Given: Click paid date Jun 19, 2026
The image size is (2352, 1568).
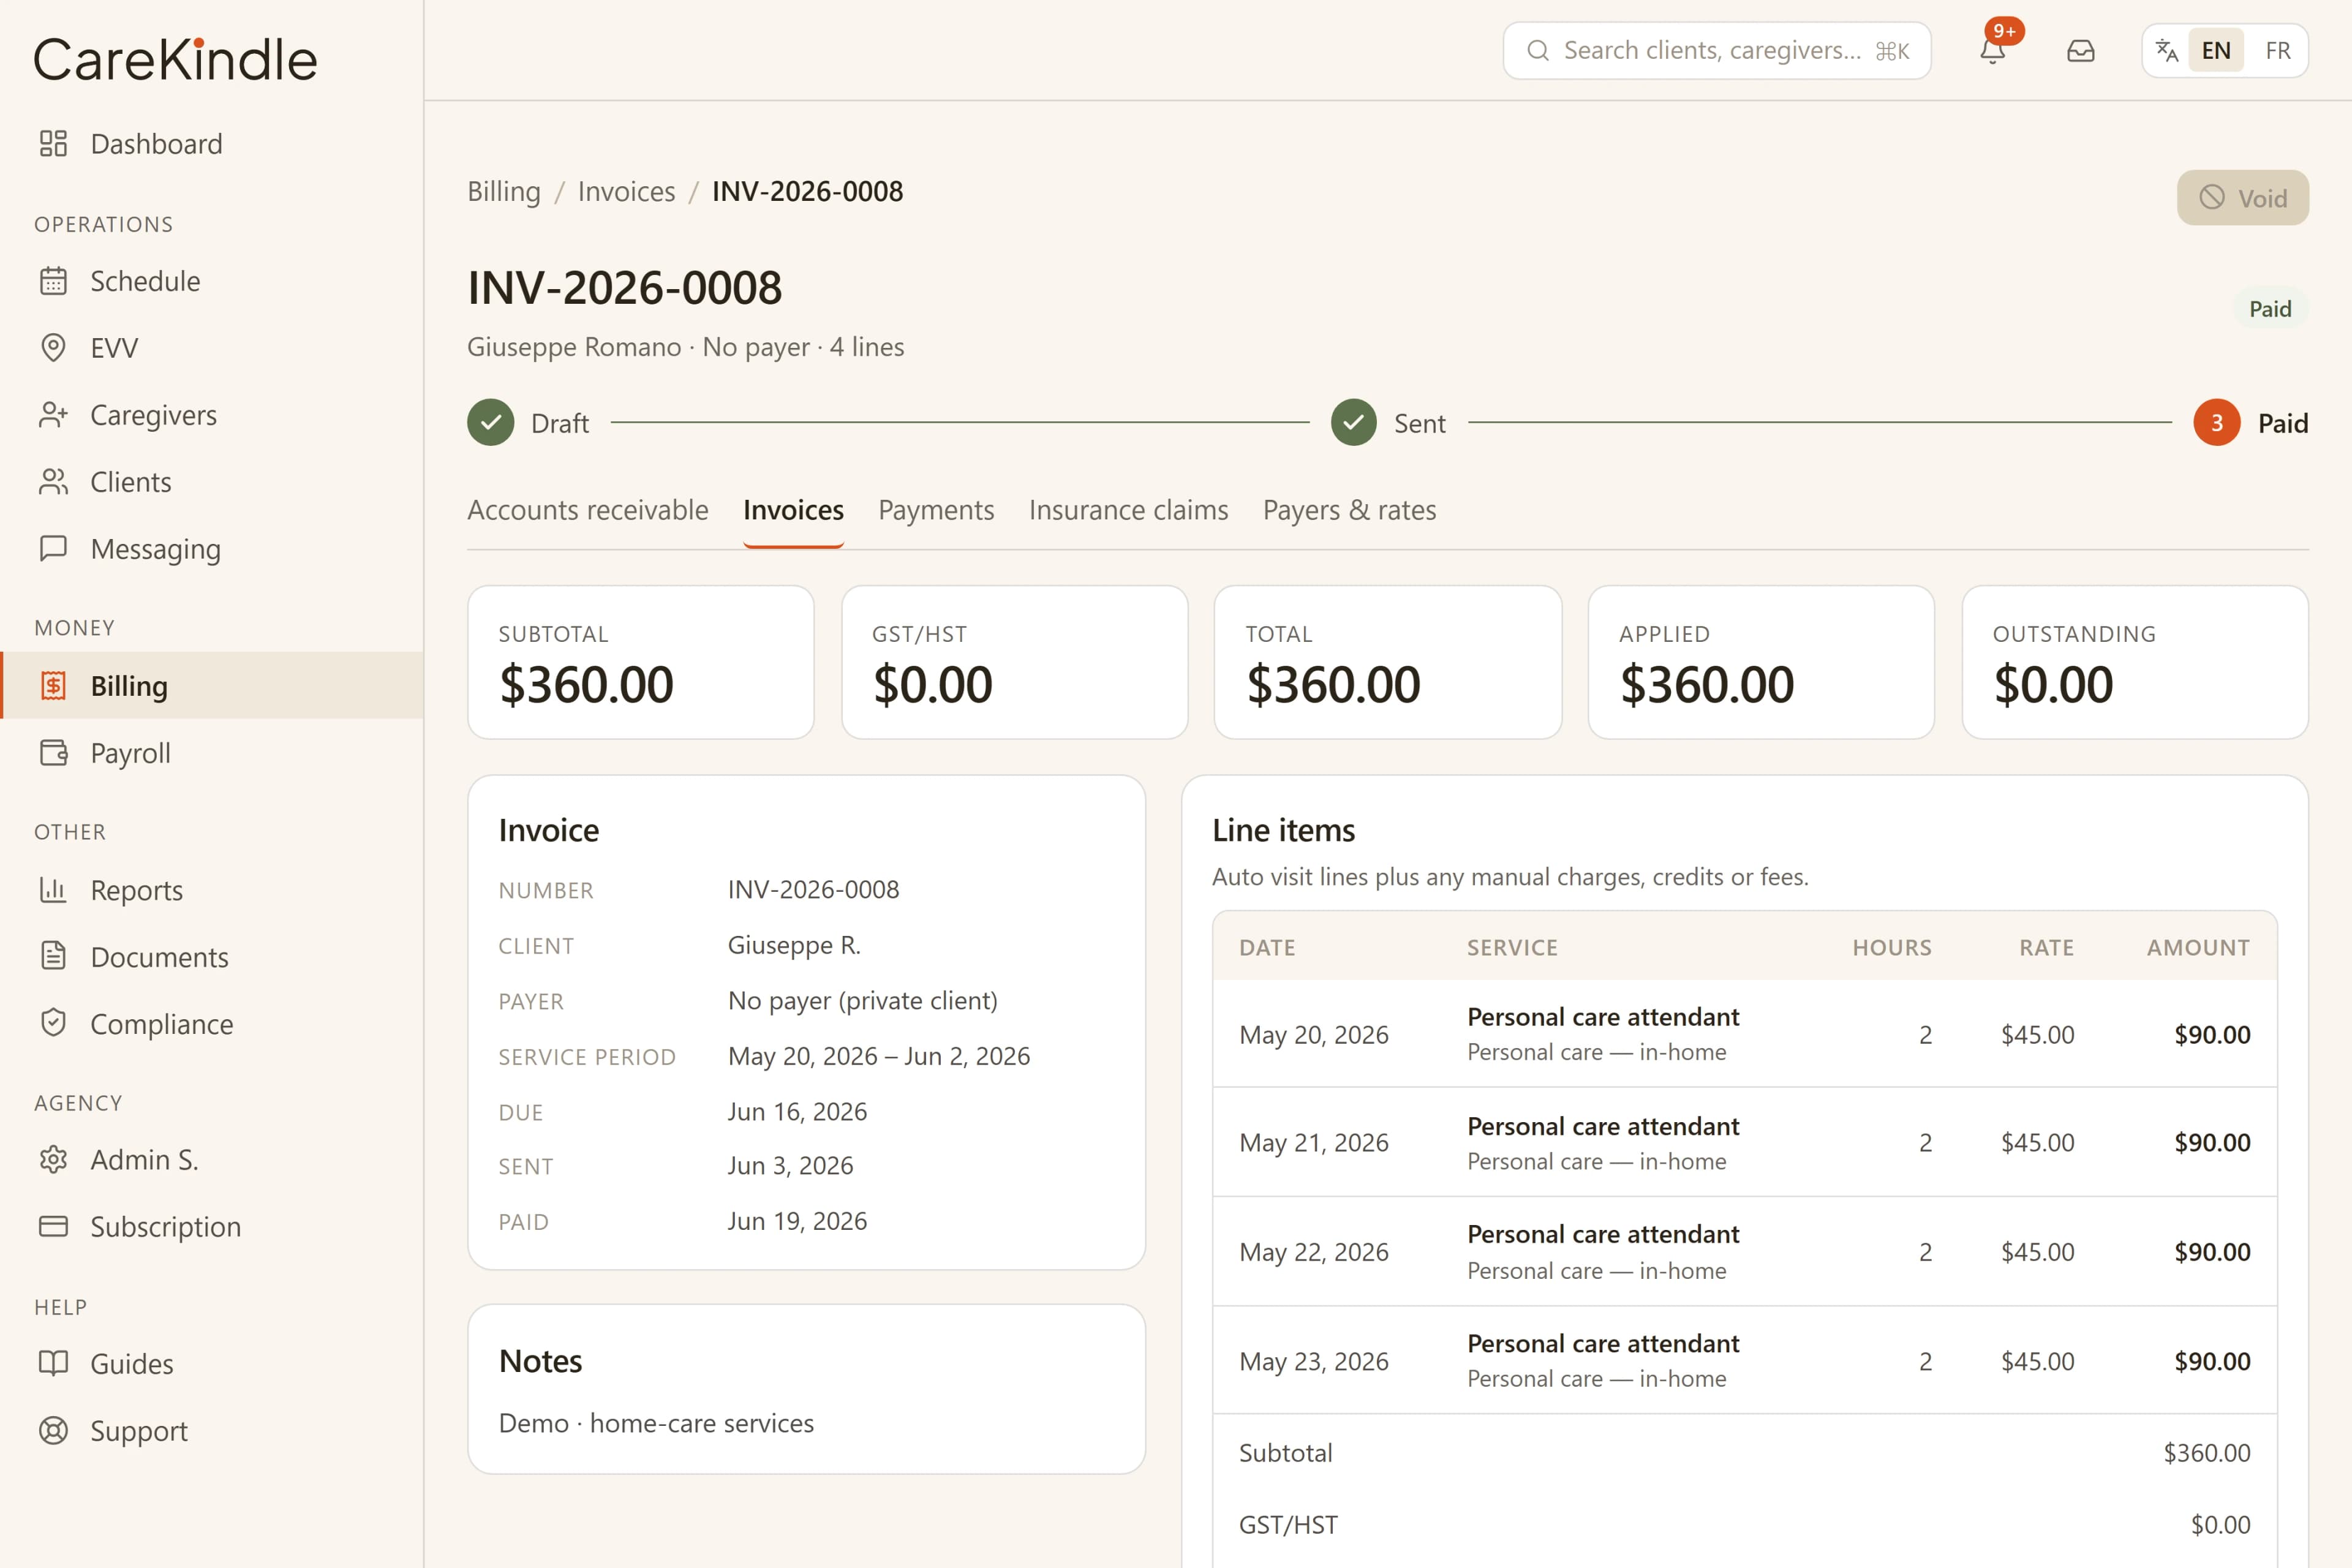Looking at the screenshot, I should click(x=797, y=1221).
